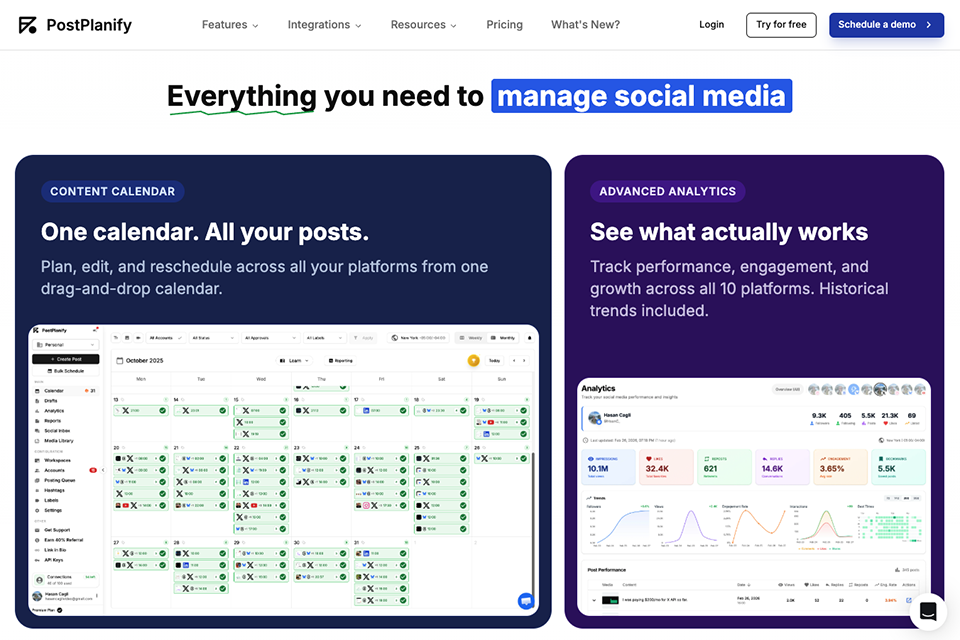960x640 pixels.
Task: Expand the Resources menu
Action: [424, 24]
